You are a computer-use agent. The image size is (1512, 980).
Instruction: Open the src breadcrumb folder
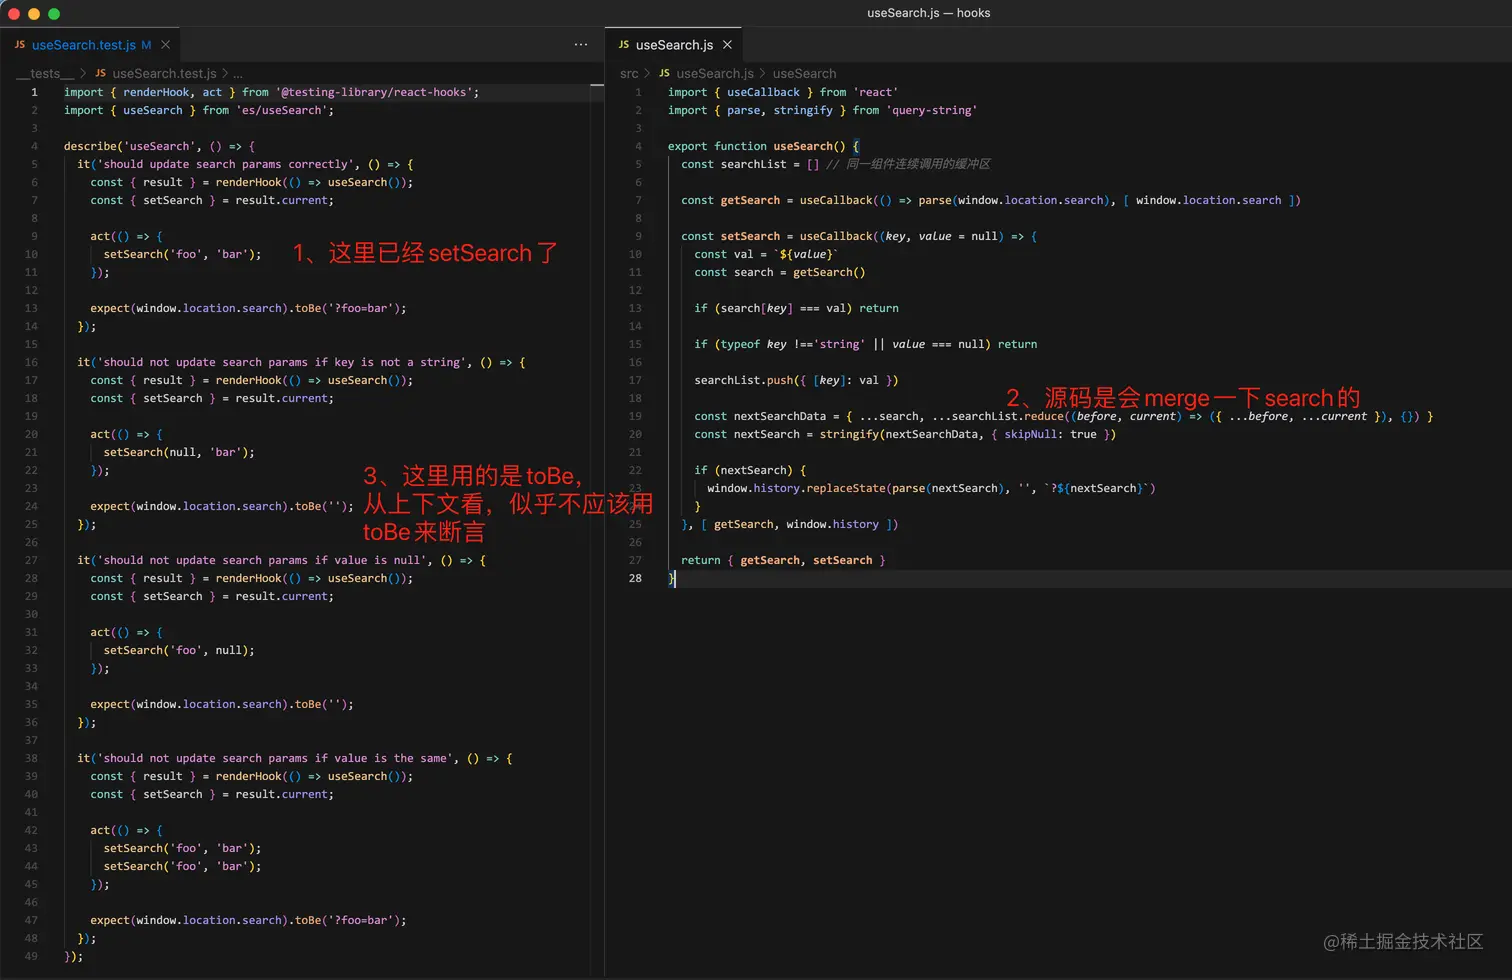pos(629,73)
